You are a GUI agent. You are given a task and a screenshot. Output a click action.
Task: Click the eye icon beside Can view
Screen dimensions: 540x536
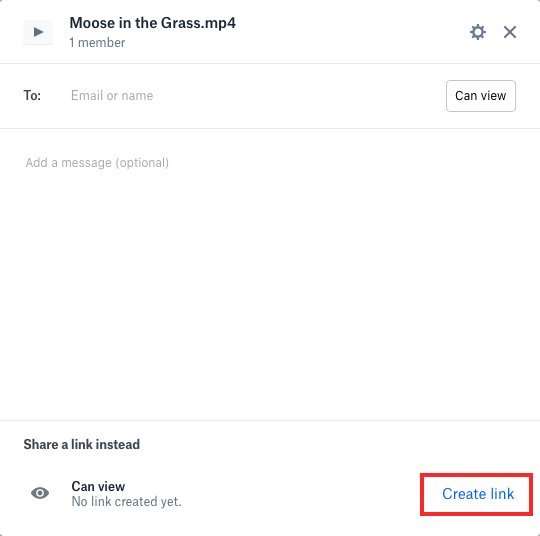tap(40, 493)
